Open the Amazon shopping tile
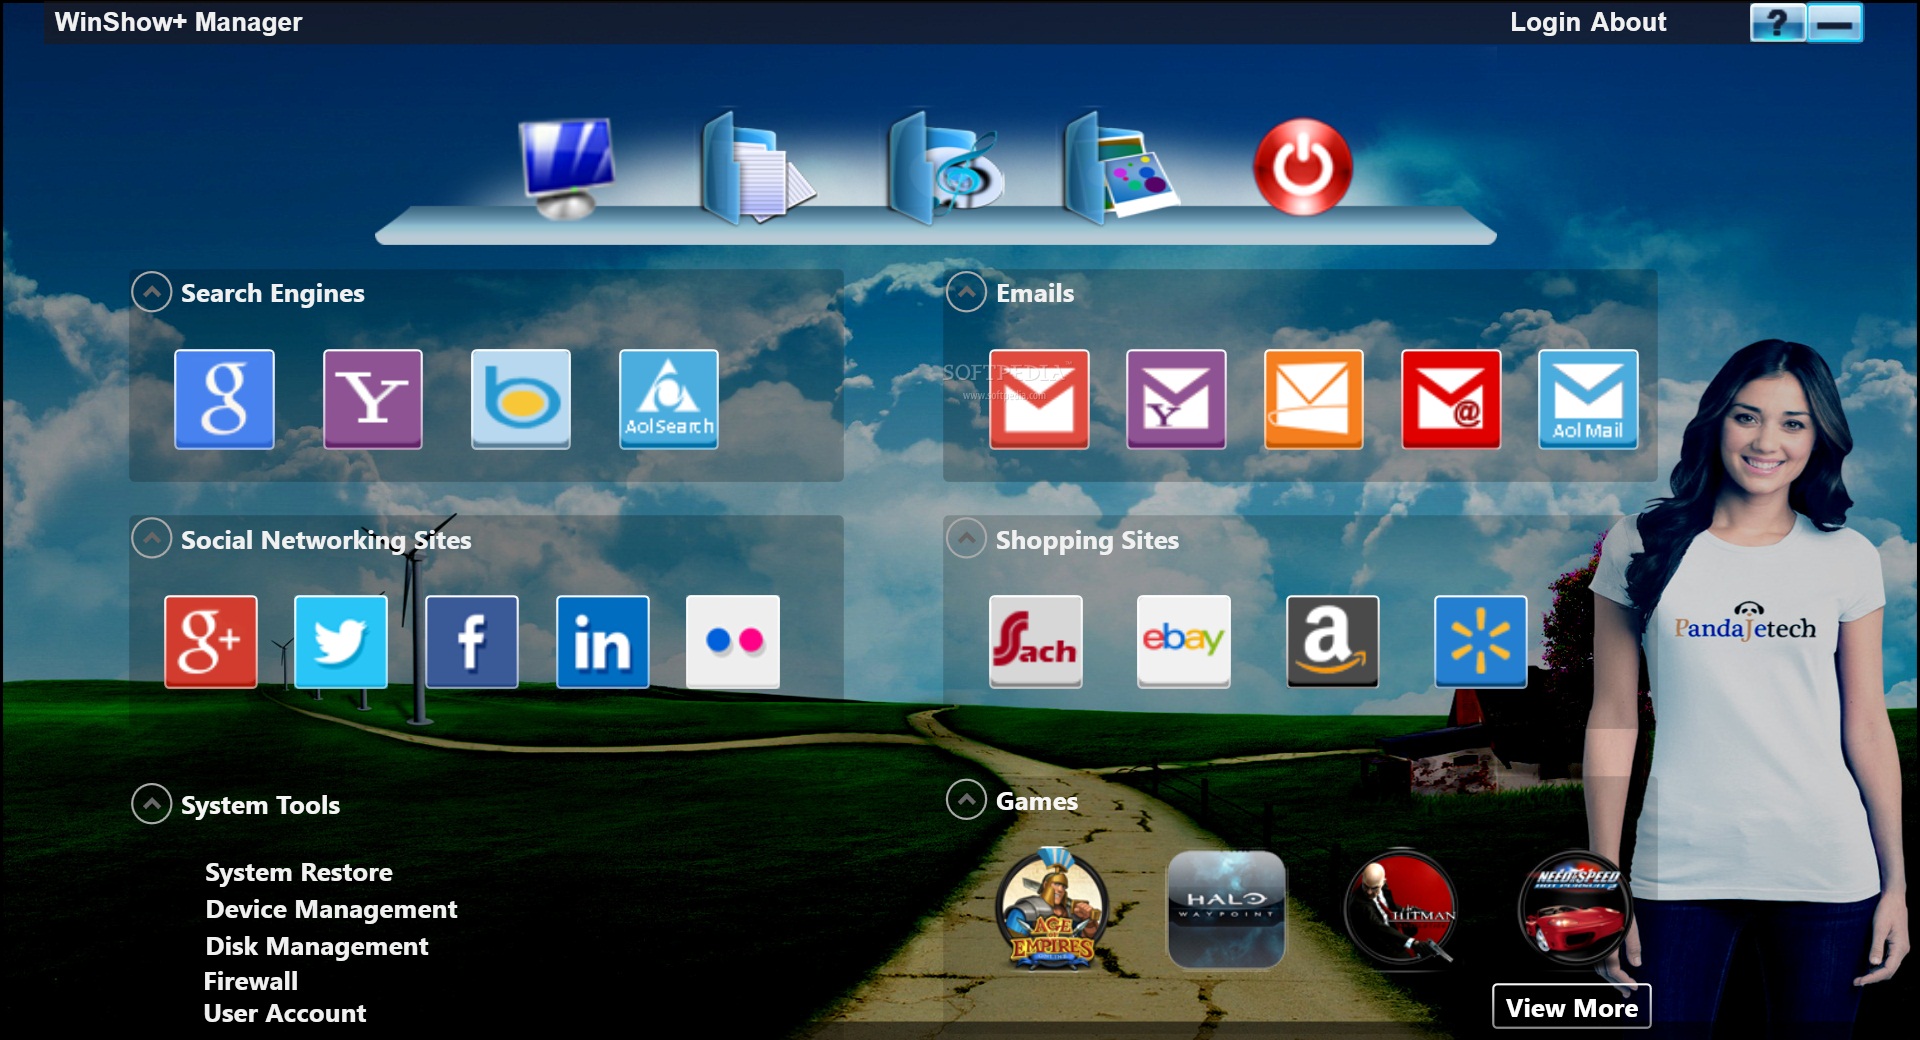Image resolution: width=1920 pixels, height=1040 pixels. coord(1332,642)
